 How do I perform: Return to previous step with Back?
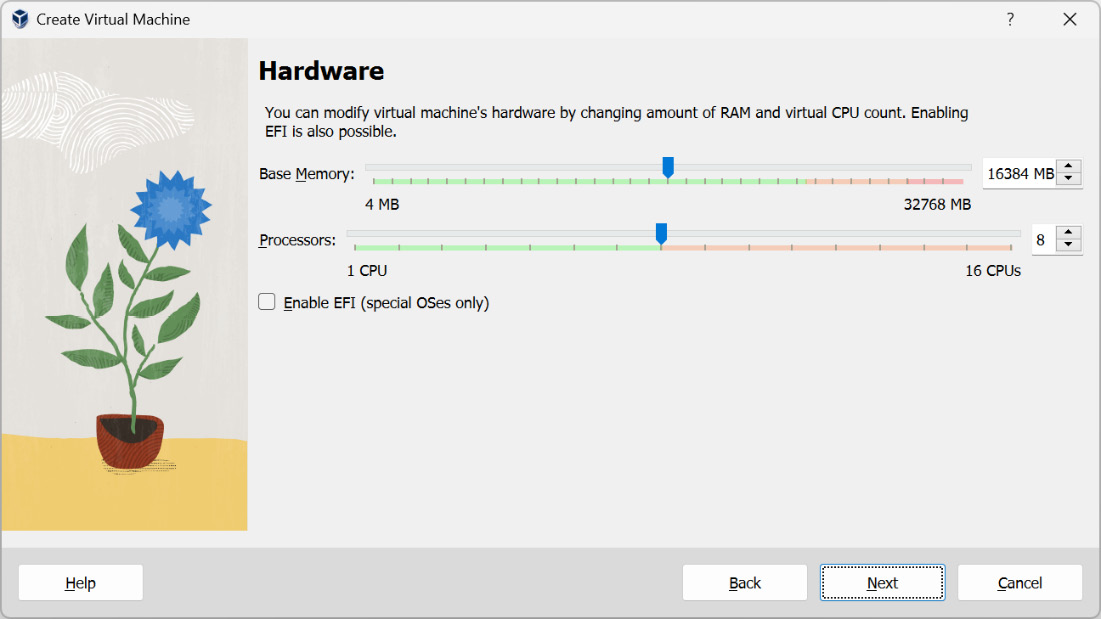coord(744,583)
